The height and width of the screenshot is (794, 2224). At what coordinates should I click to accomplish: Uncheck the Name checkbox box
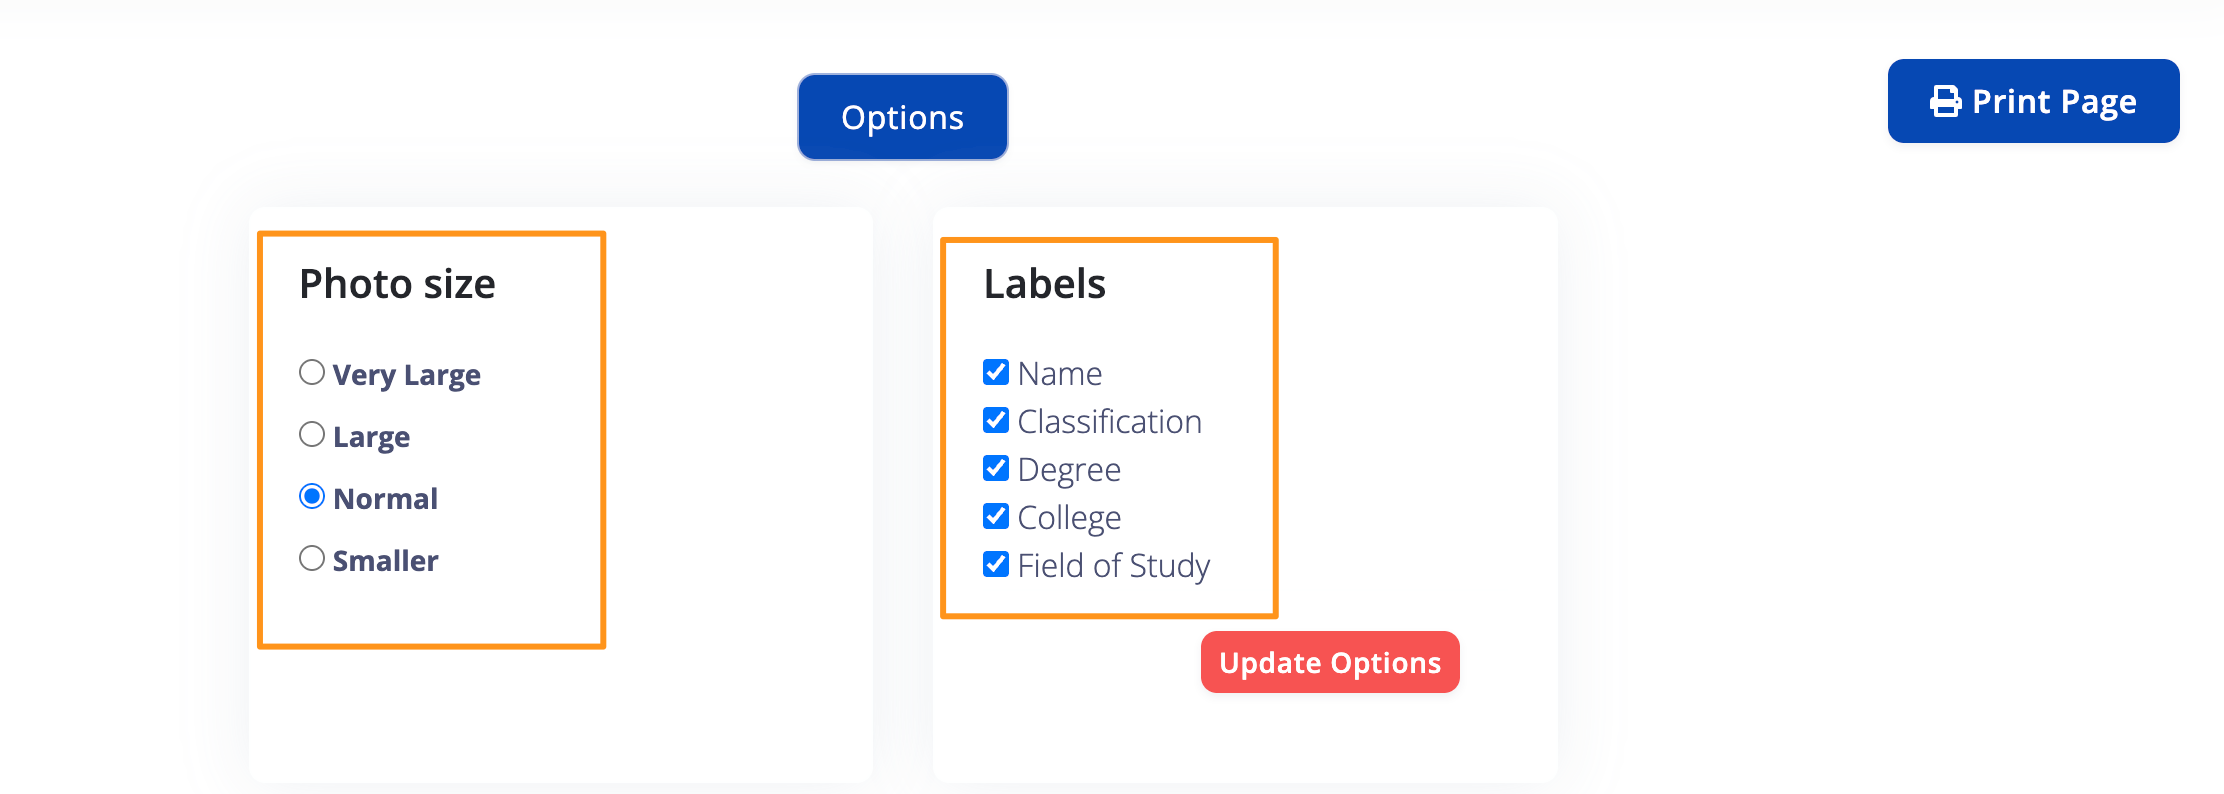click(x=996, y=373)
